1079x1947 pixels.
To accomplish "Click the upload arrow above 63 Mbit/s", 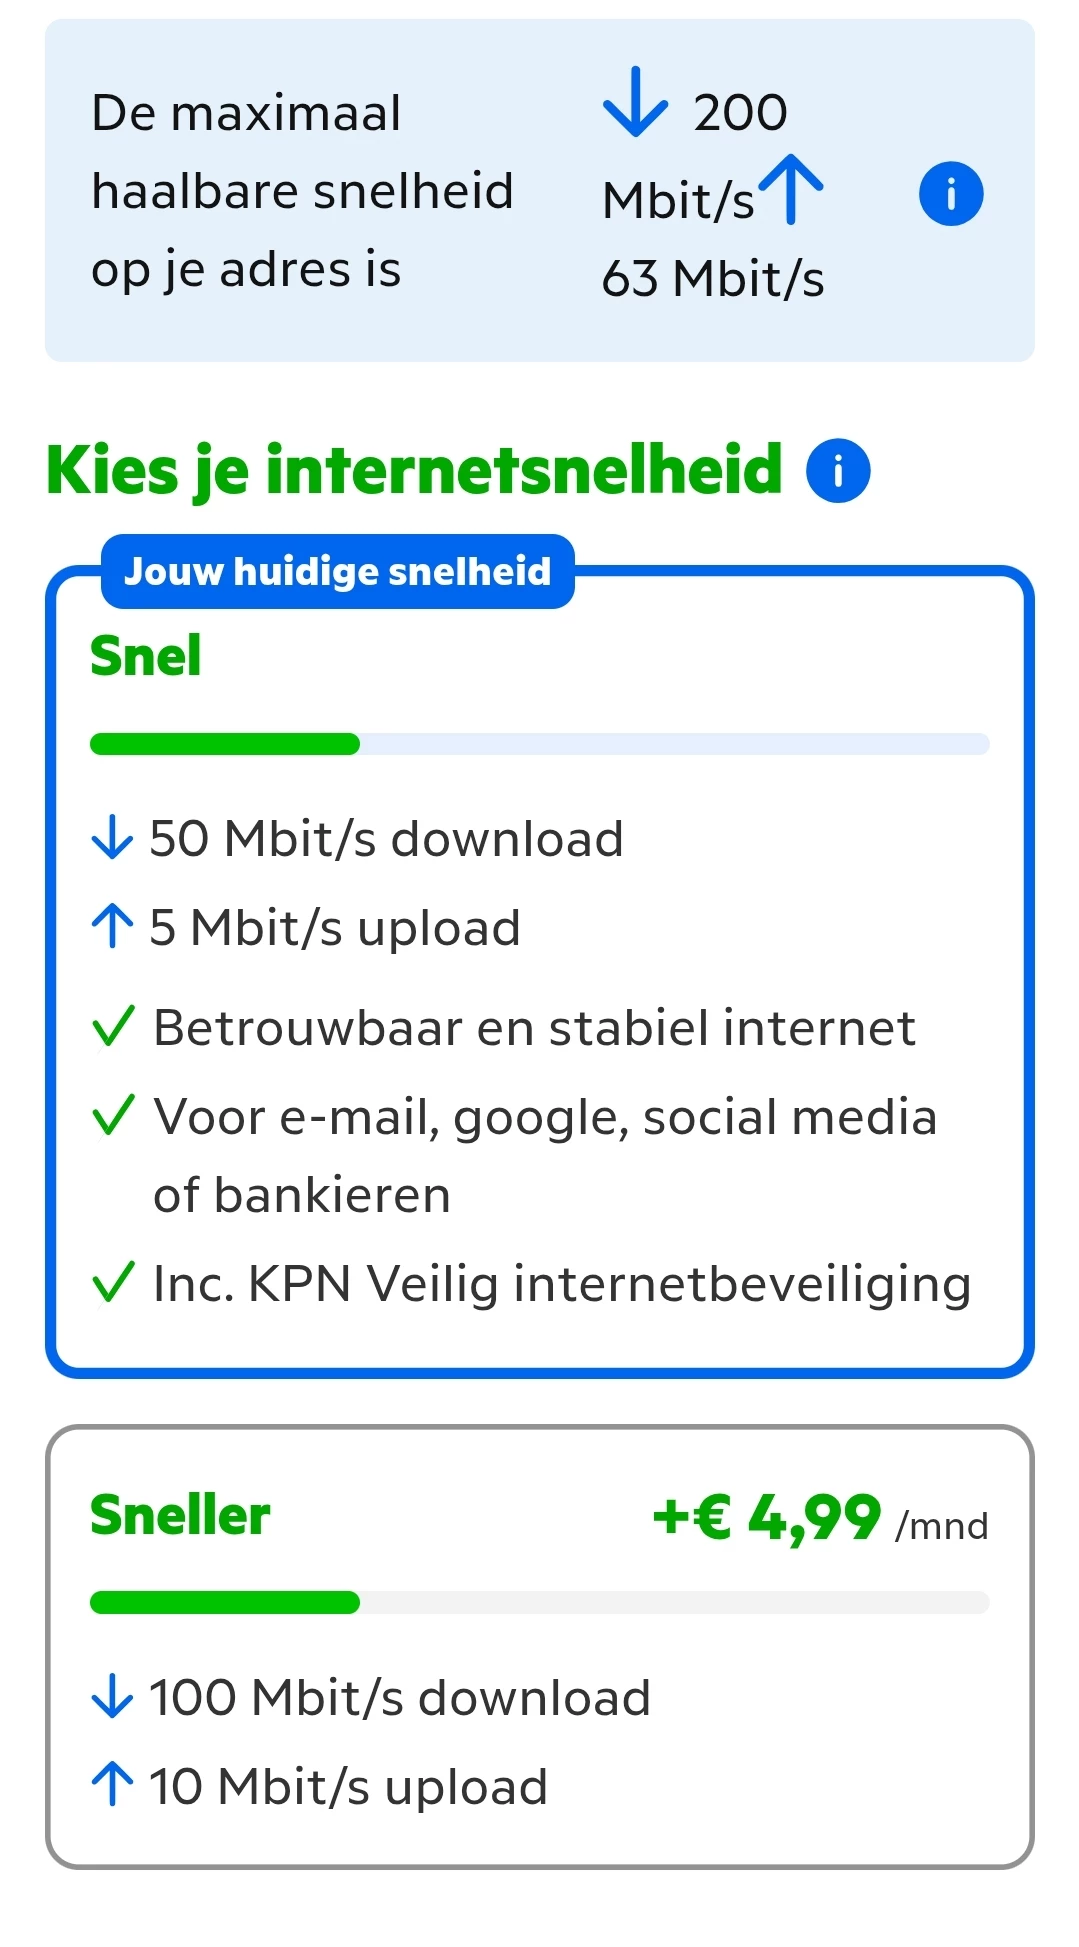I will pyautogui.click(x=791, y=188).
